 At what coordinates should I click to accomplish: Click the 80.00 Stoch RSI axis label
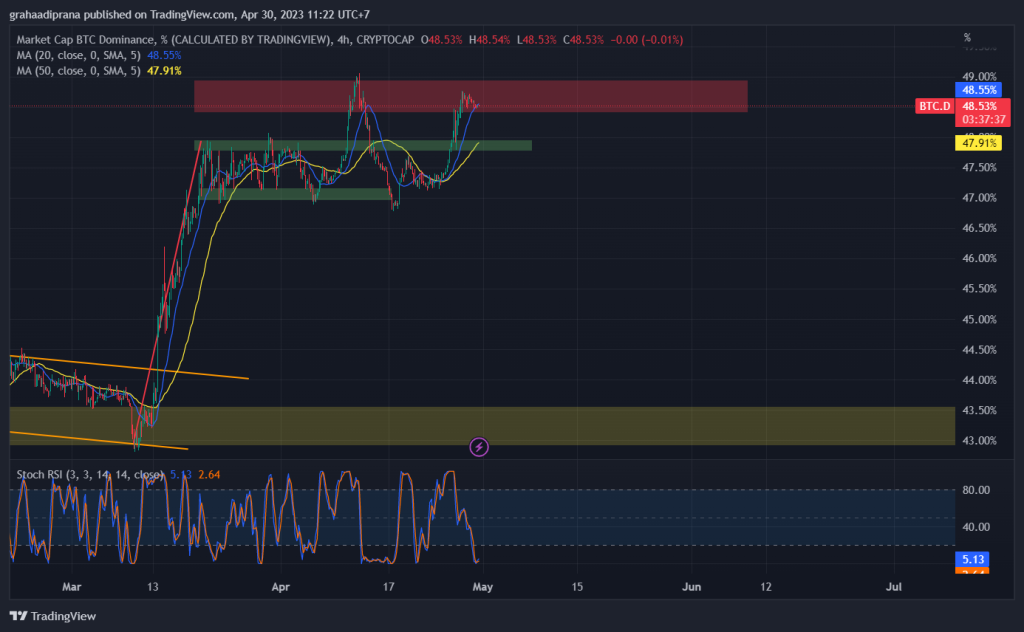click(x=976, y=490)
